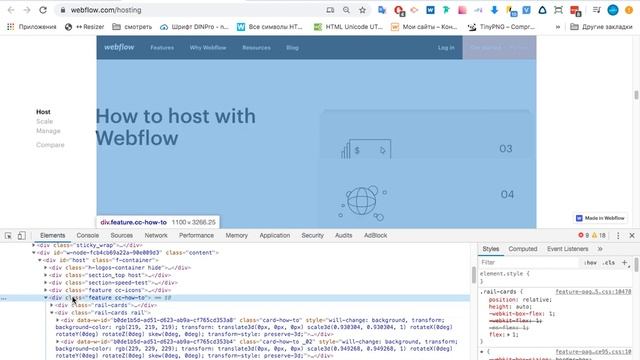Switch to the Memory tab
Image resolution: width=640 pixels, height=360 pixels.
click(x=237, y=236)
